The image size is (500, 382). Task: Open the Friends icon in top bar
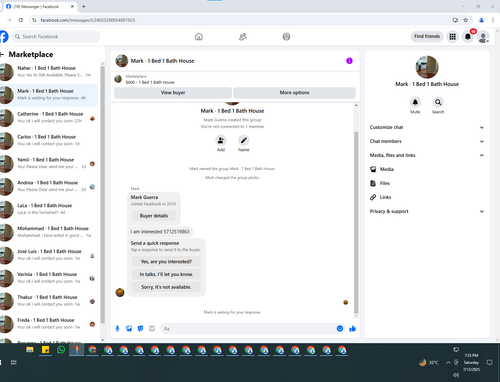pos(243,37)
